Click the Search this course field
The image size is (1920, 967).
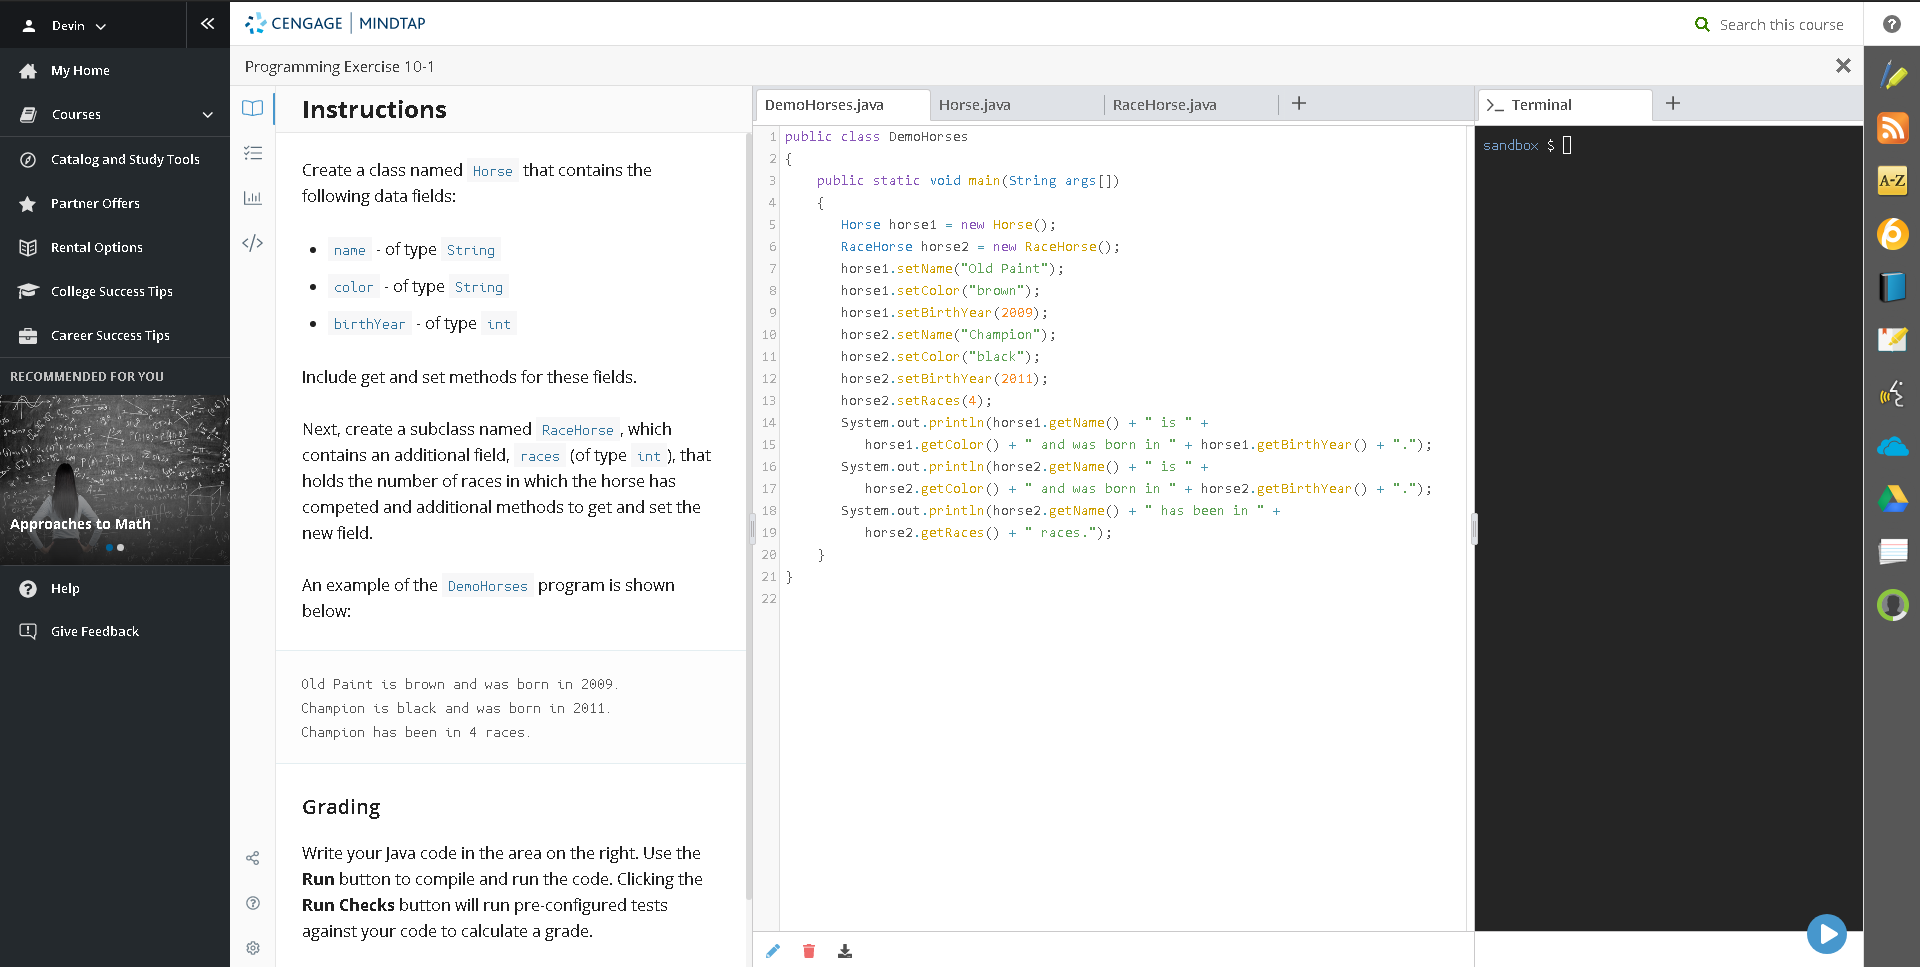click(x=1780, y=25)
